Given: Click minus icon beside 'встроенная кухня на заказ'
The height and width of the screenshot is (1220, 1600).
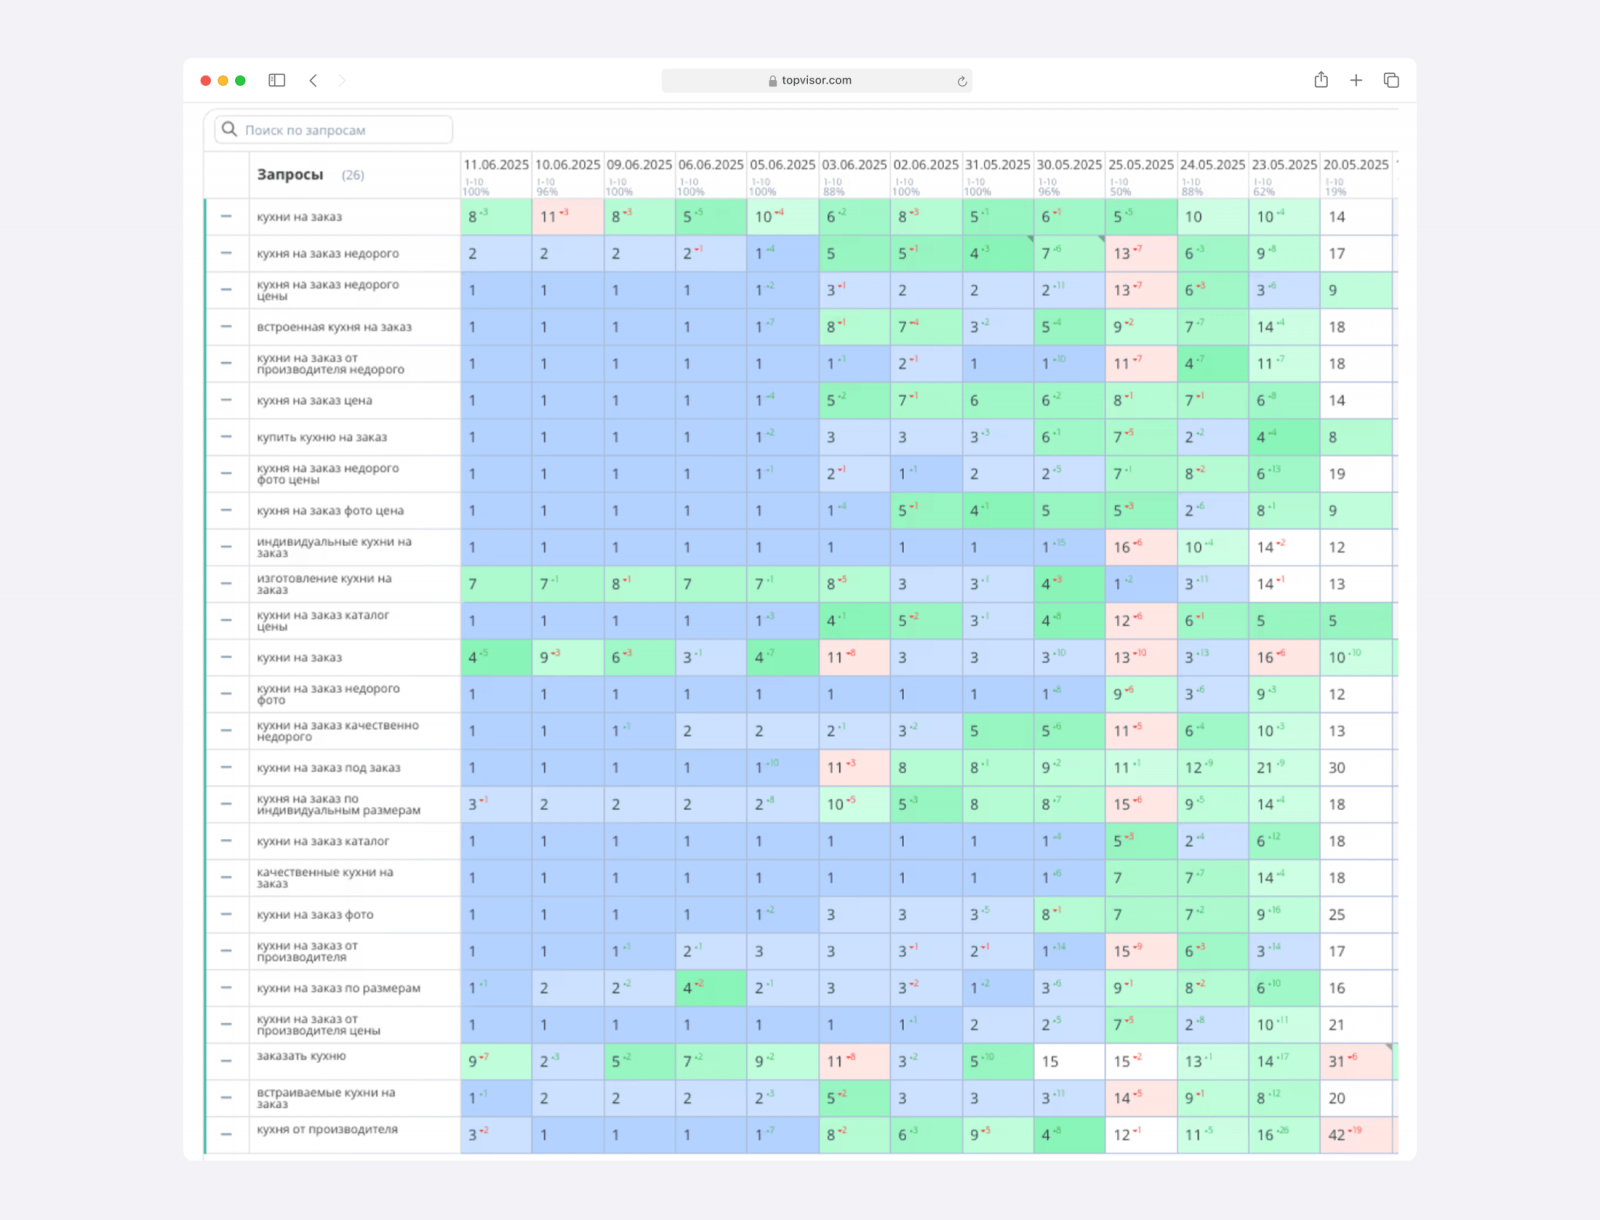Looking at the screenshot, I should point(226,327).
